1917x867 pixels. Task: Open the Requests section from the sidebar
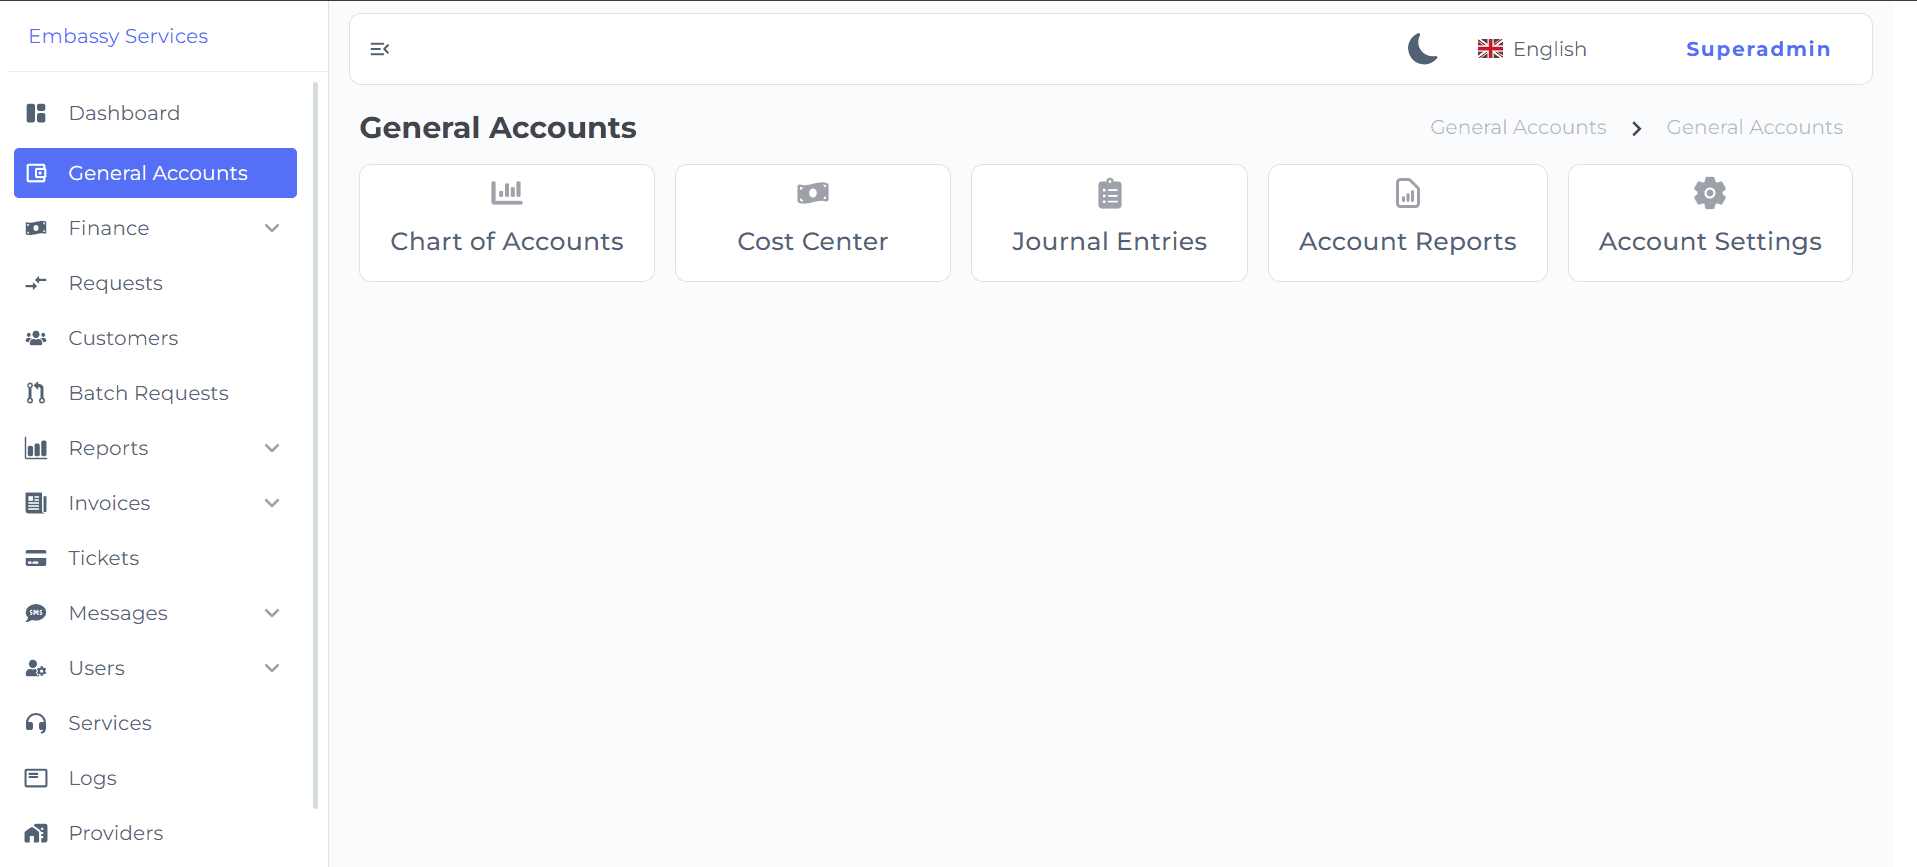click(115, 283)
